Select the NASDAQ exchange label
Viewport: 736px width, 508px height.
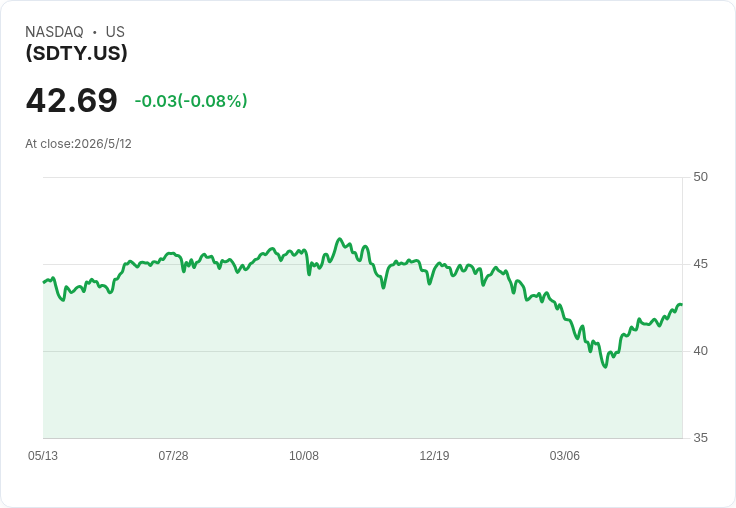[x=54, y=32]
